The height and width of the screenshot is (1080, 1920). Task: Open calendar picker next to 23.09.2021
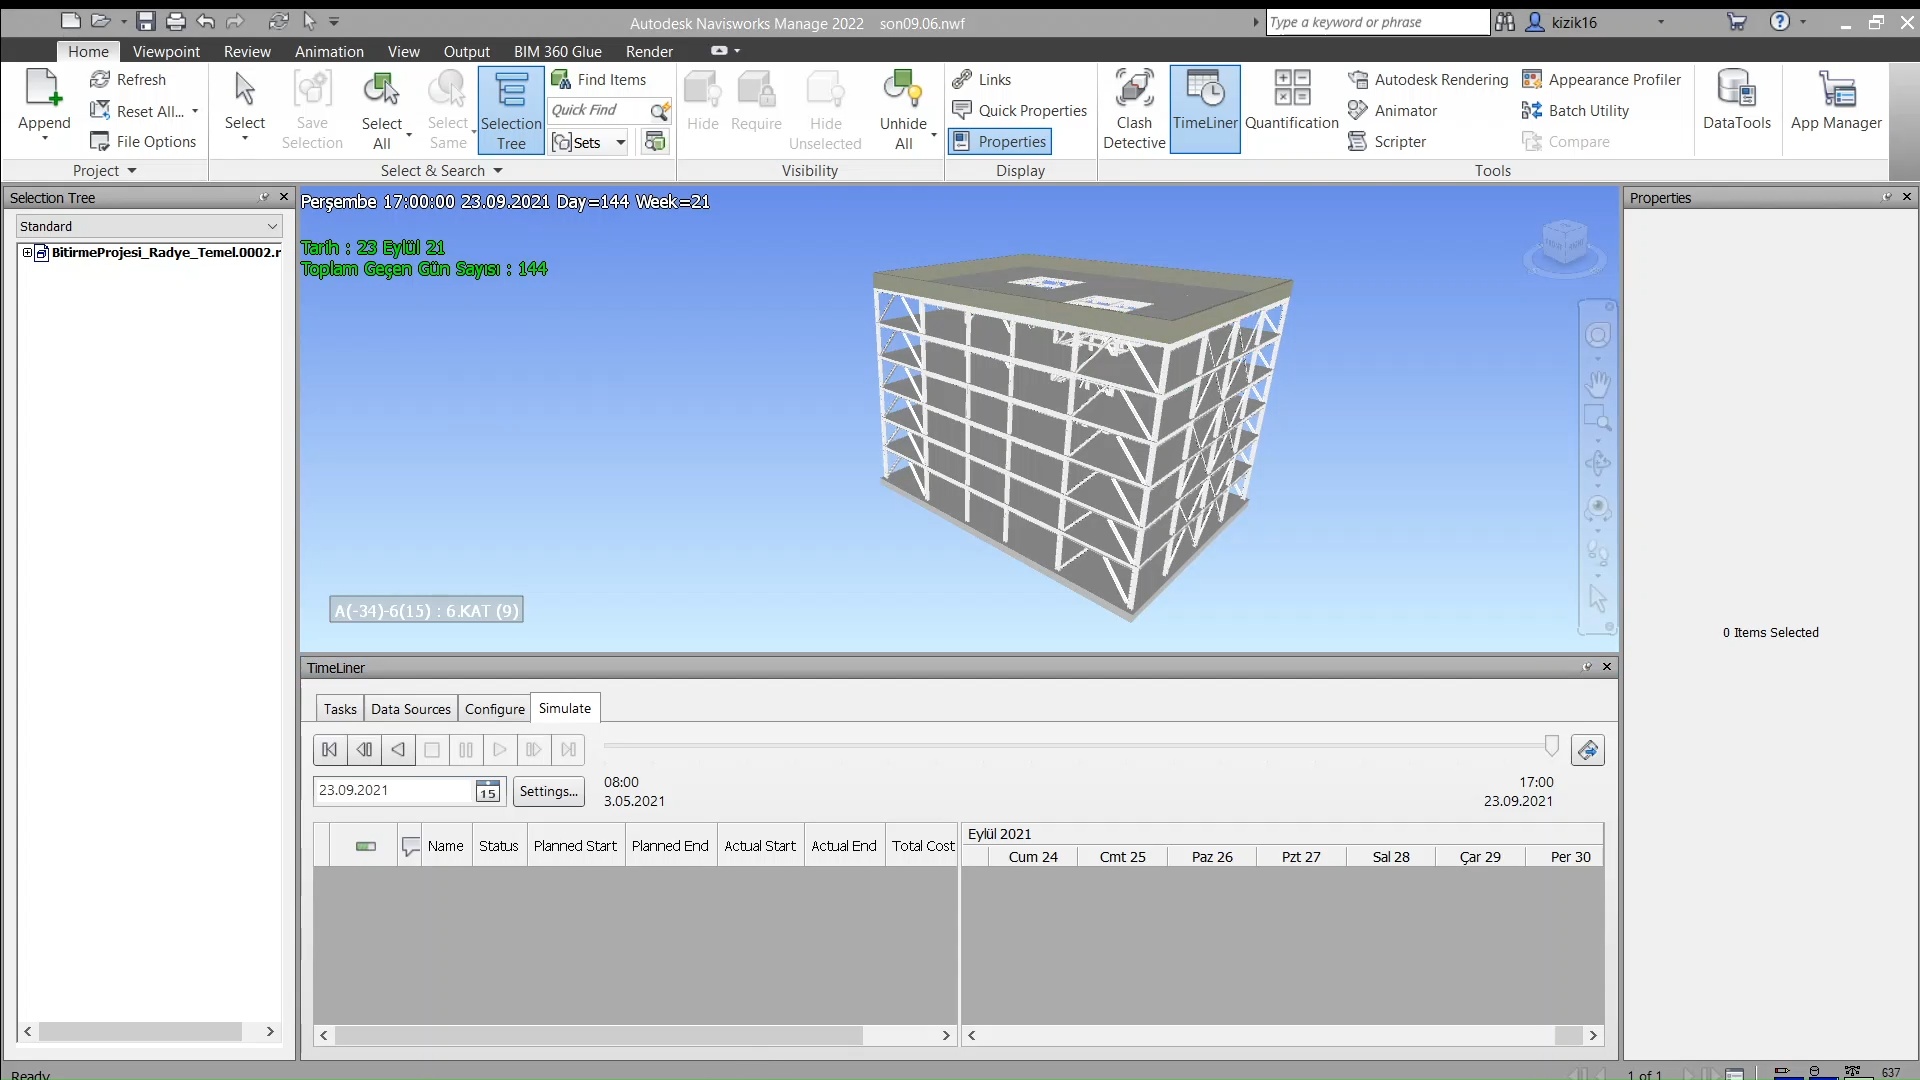coord(487,791)
